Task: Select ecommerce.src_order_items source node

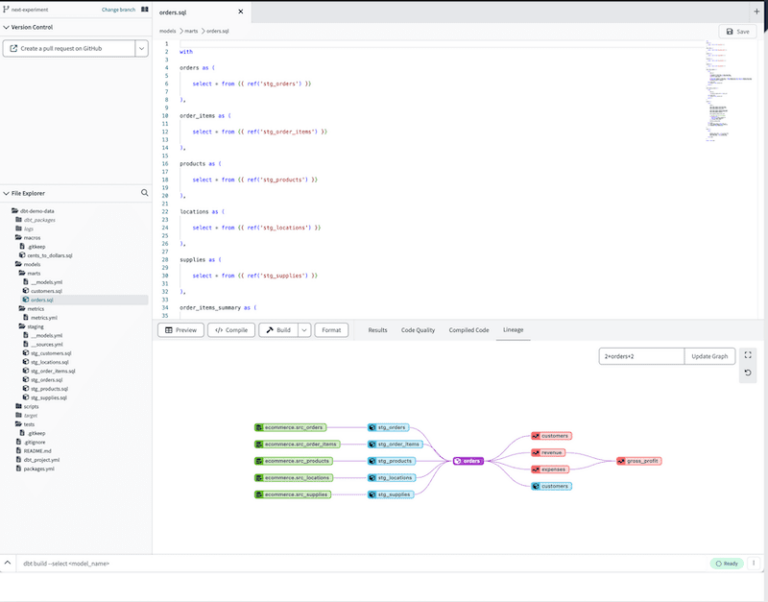Action: [297, 444]
